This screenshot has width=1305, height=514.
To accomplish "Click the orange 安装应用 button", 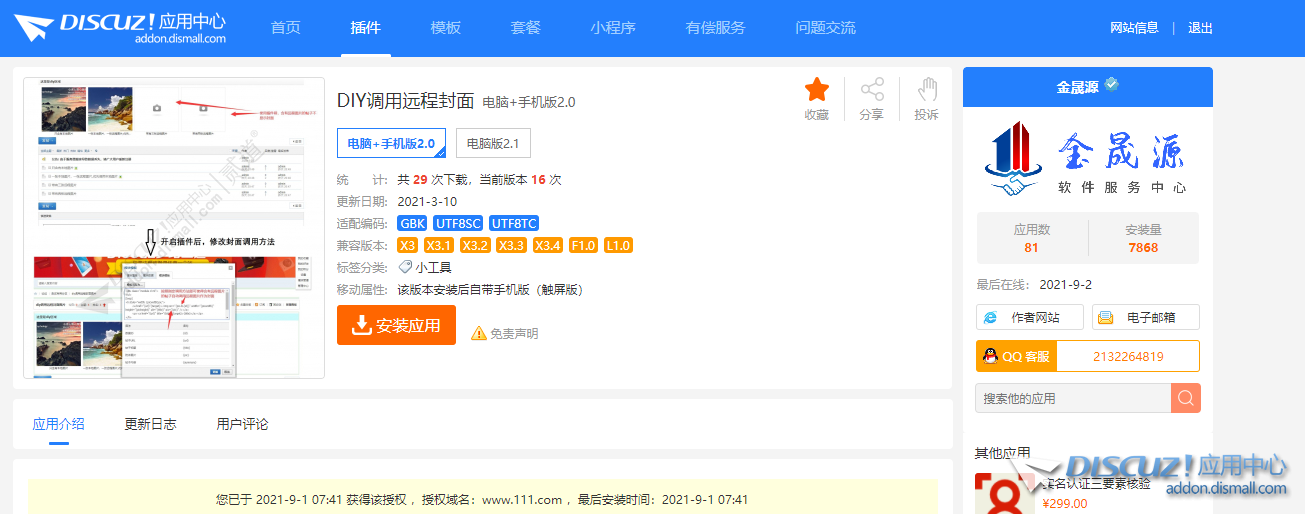I will (x=396, y=325).
